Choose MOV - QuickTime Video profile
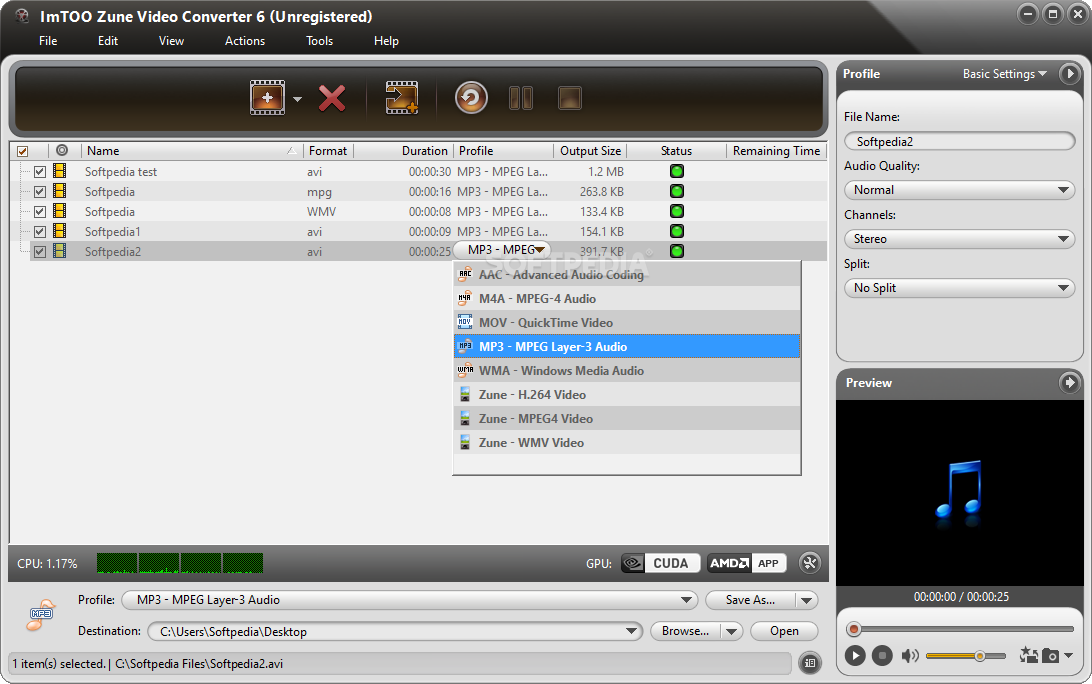This screenshot has height=684, width=1092. (627, 322)
